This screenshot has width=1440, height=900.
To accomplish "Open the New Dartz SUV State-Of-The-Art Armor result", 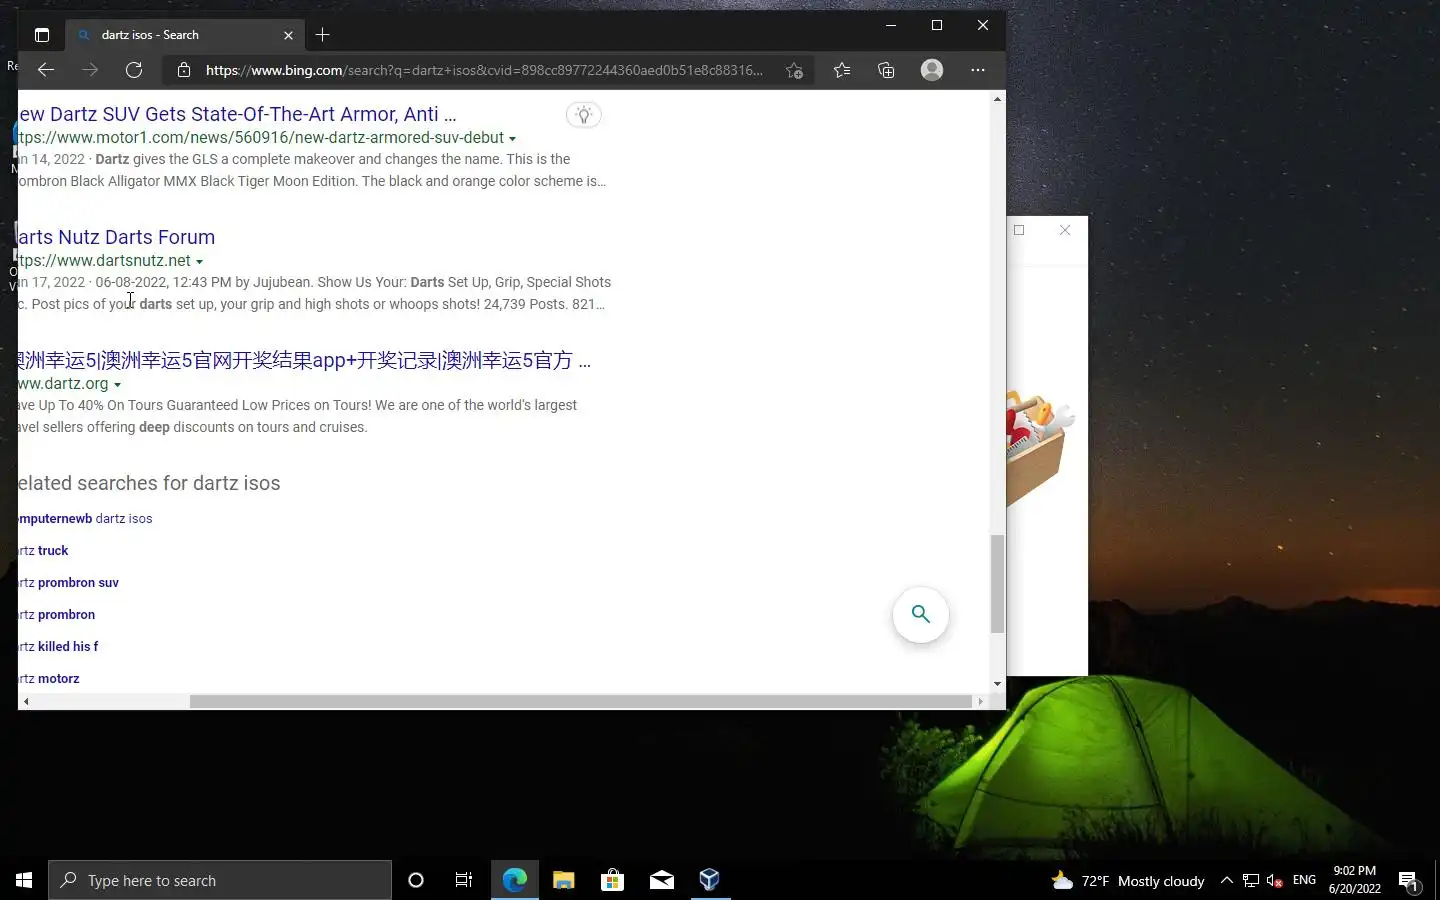I will click(x=237, y=114).
